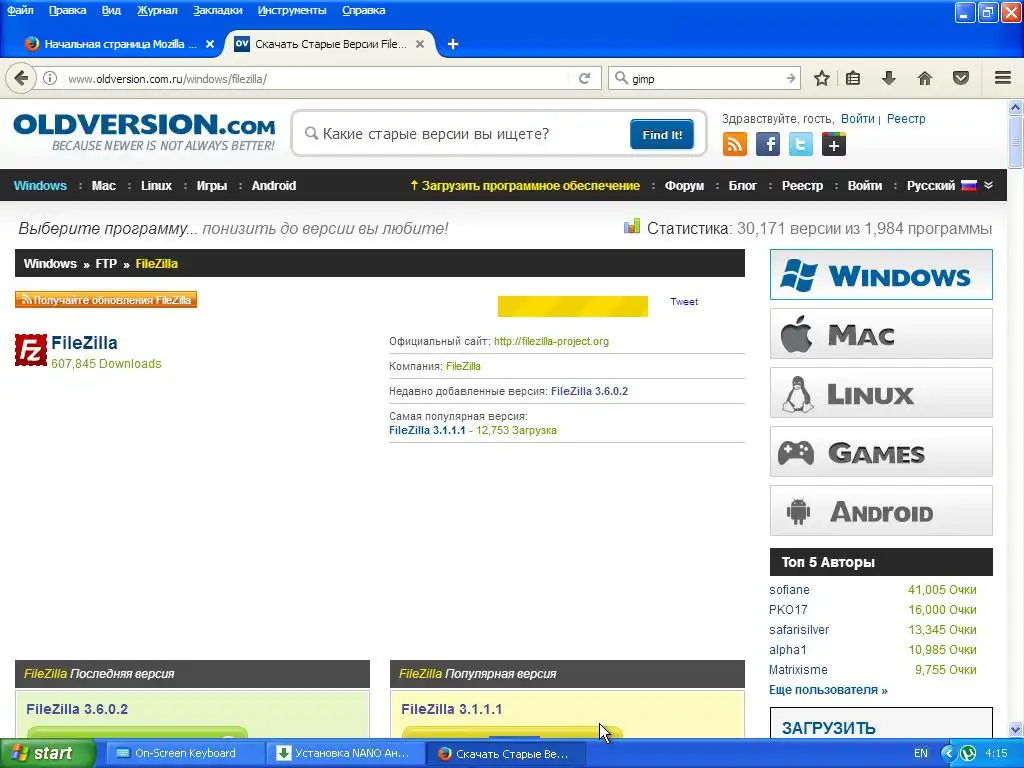1024x768 pixels.
Task: Open the Журнал menu
Action: tap(157, 10)
